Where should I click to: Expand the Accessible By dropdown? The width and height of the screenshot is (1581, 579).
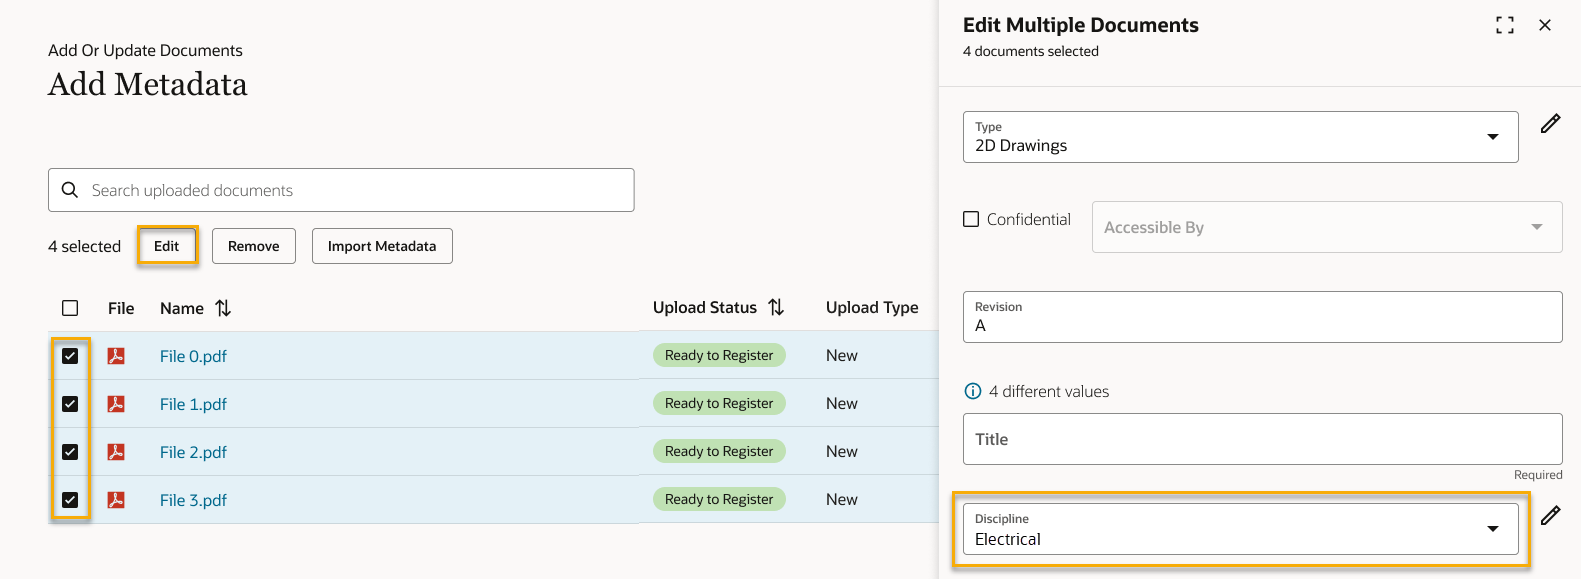point(1326,227)
